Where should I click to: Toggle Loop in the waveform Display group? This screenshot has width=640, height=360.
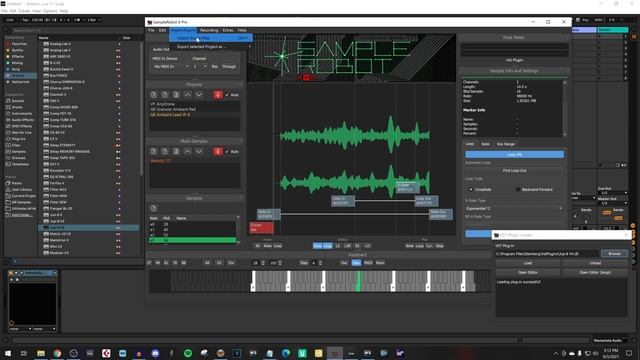click(328, 246)
